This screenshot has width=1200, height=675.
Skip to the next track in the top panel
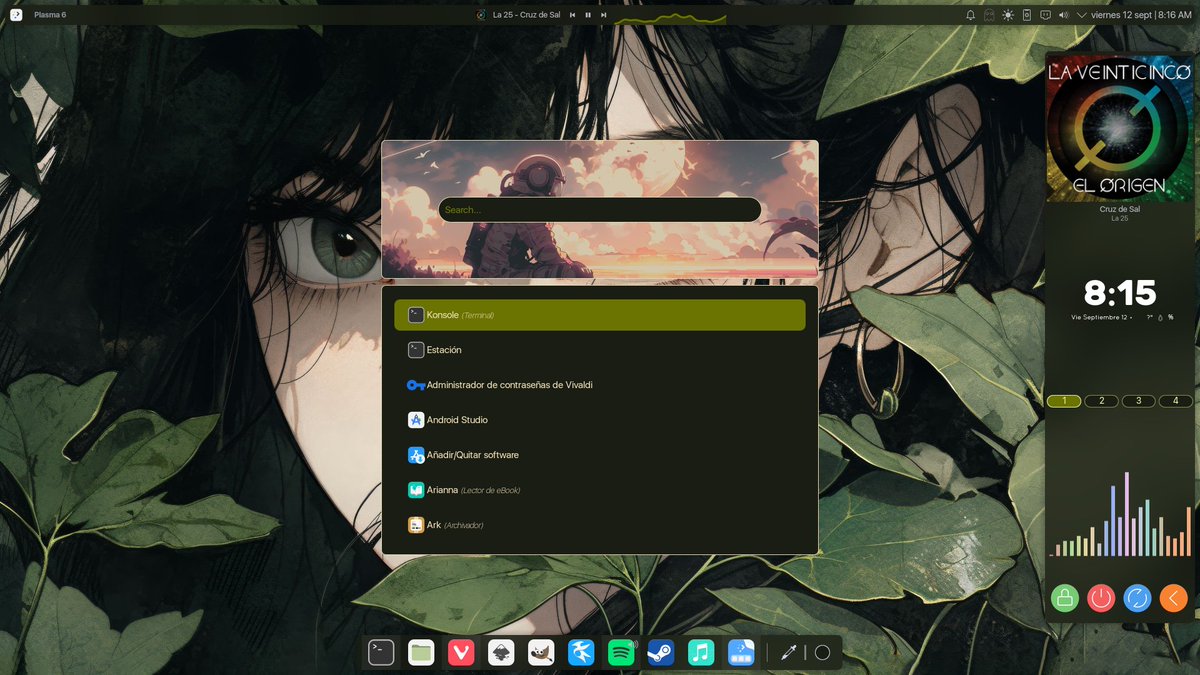[603, 14]
